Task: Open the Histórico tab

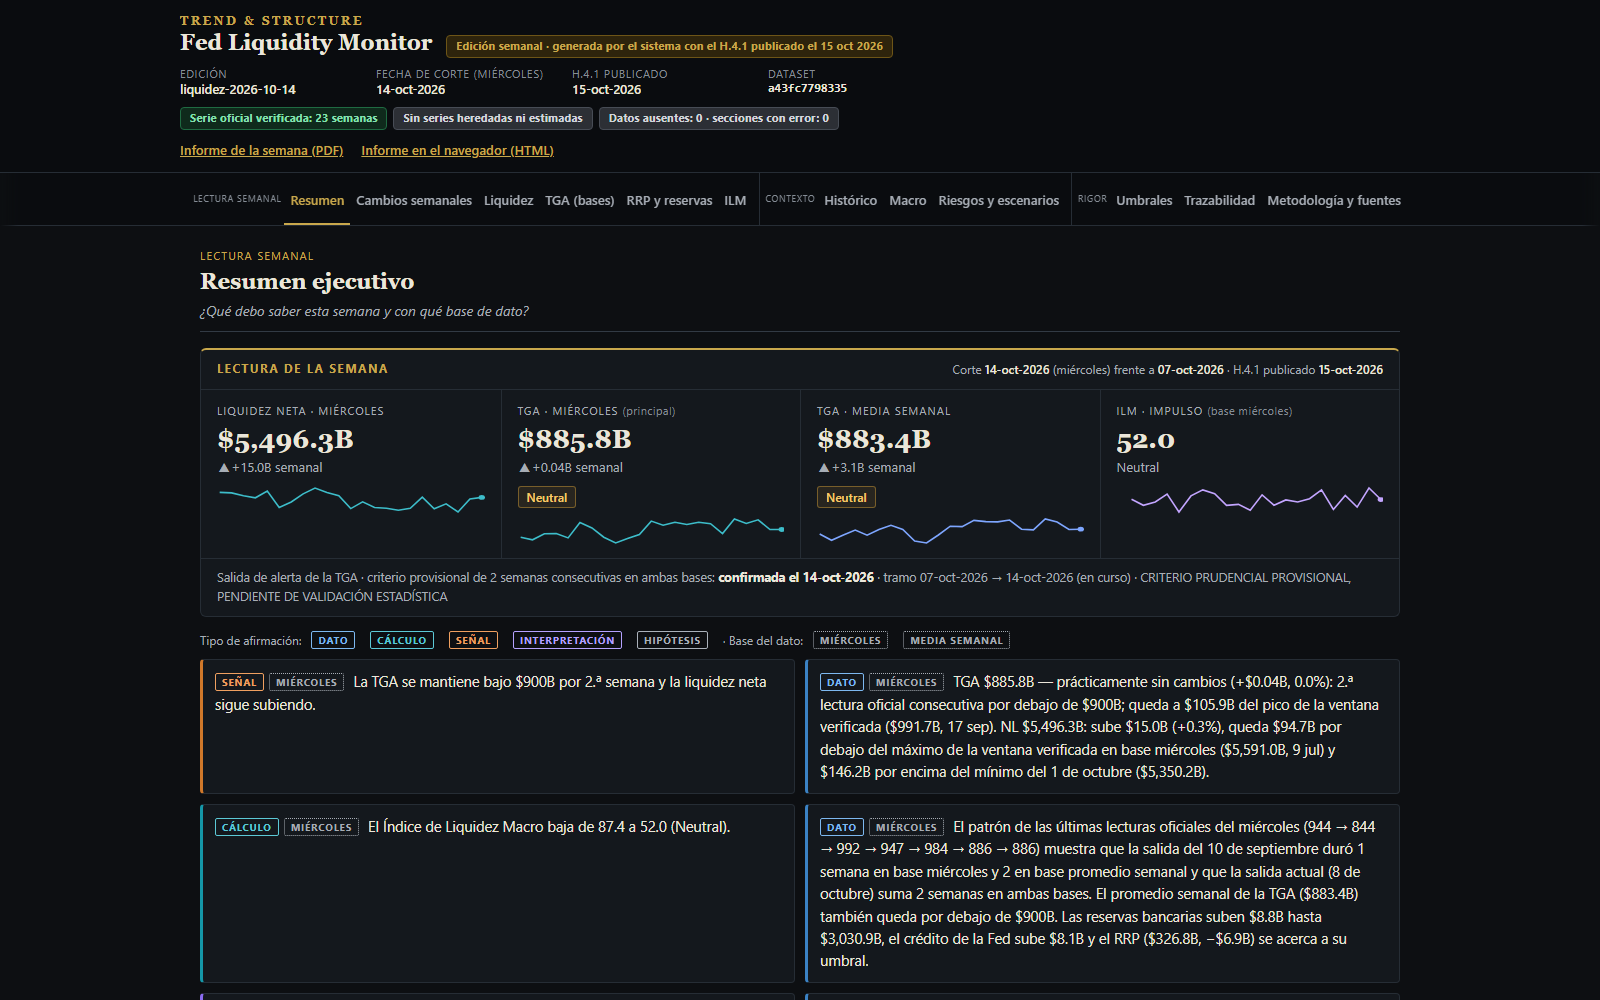Action: coord(850,201)
